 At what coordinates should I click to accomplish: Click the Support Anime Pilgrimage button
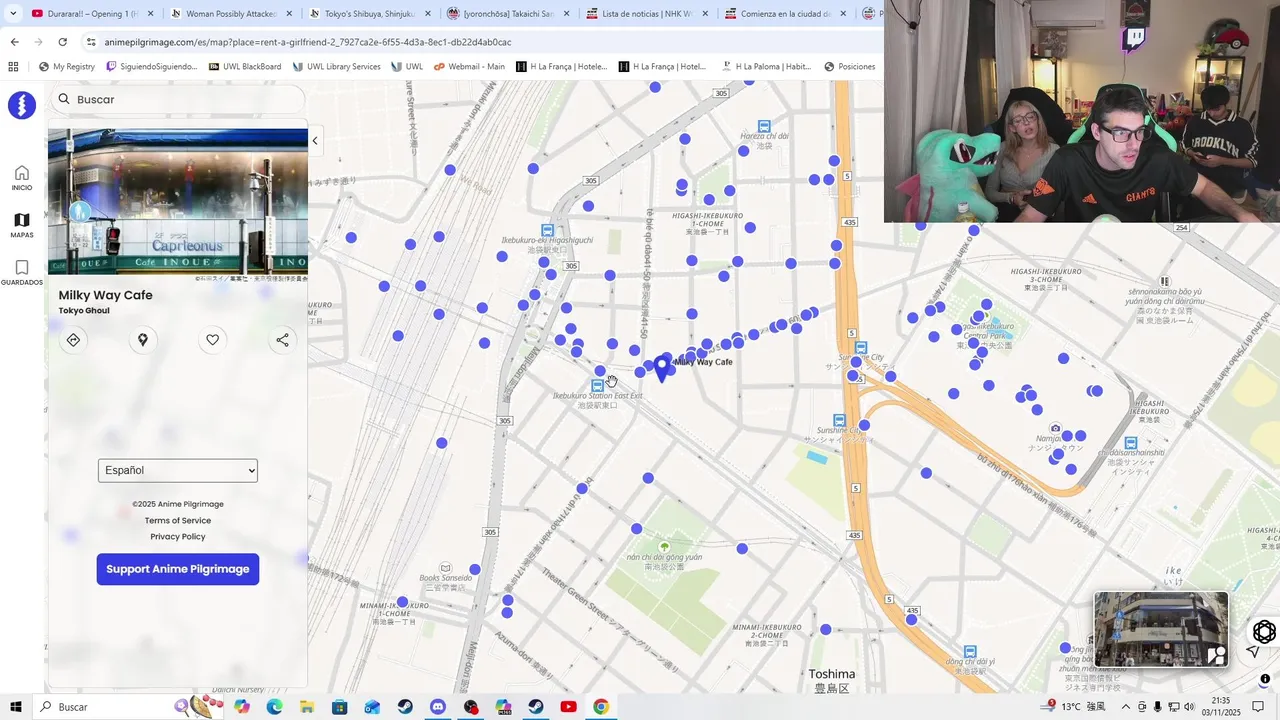click(x=178, y=569)
